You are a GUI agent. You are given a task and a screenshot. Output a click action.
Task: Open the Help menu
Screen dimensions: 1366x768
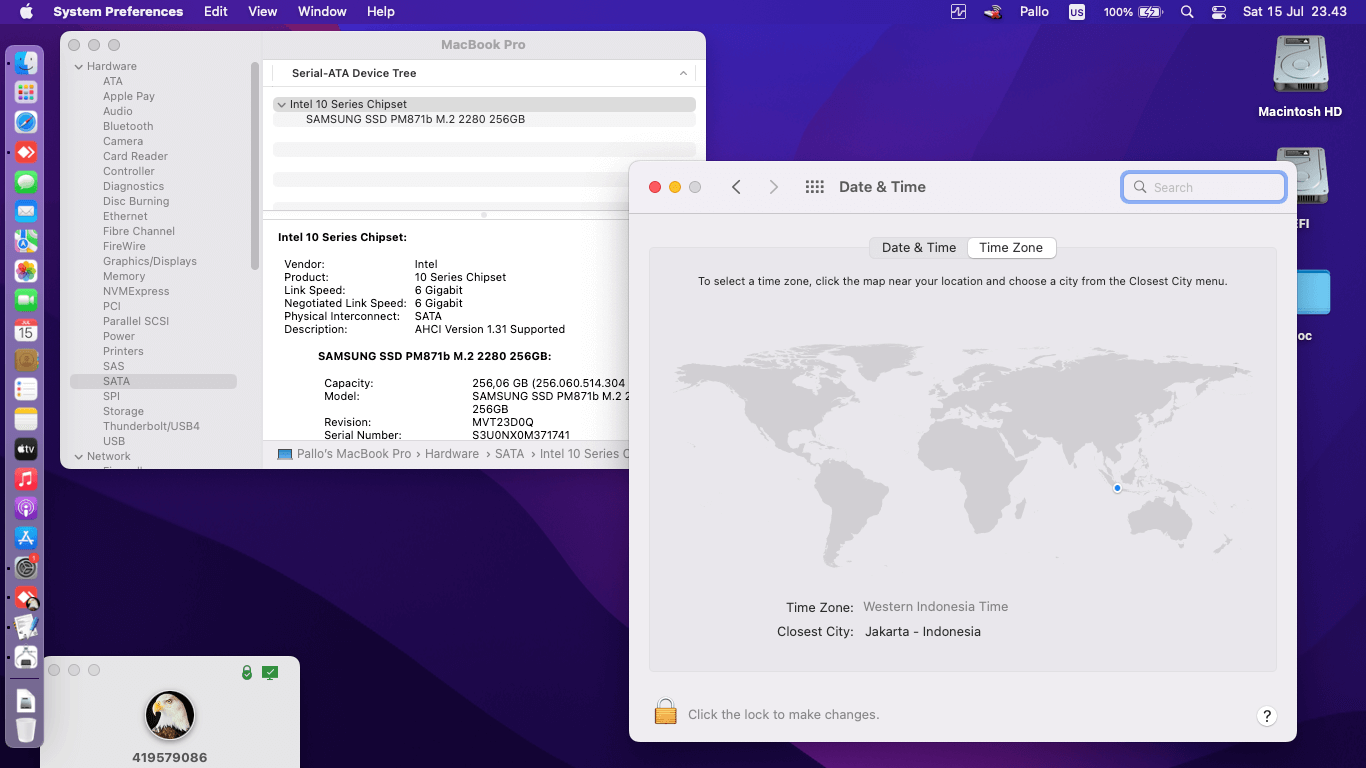pos(381,12)
